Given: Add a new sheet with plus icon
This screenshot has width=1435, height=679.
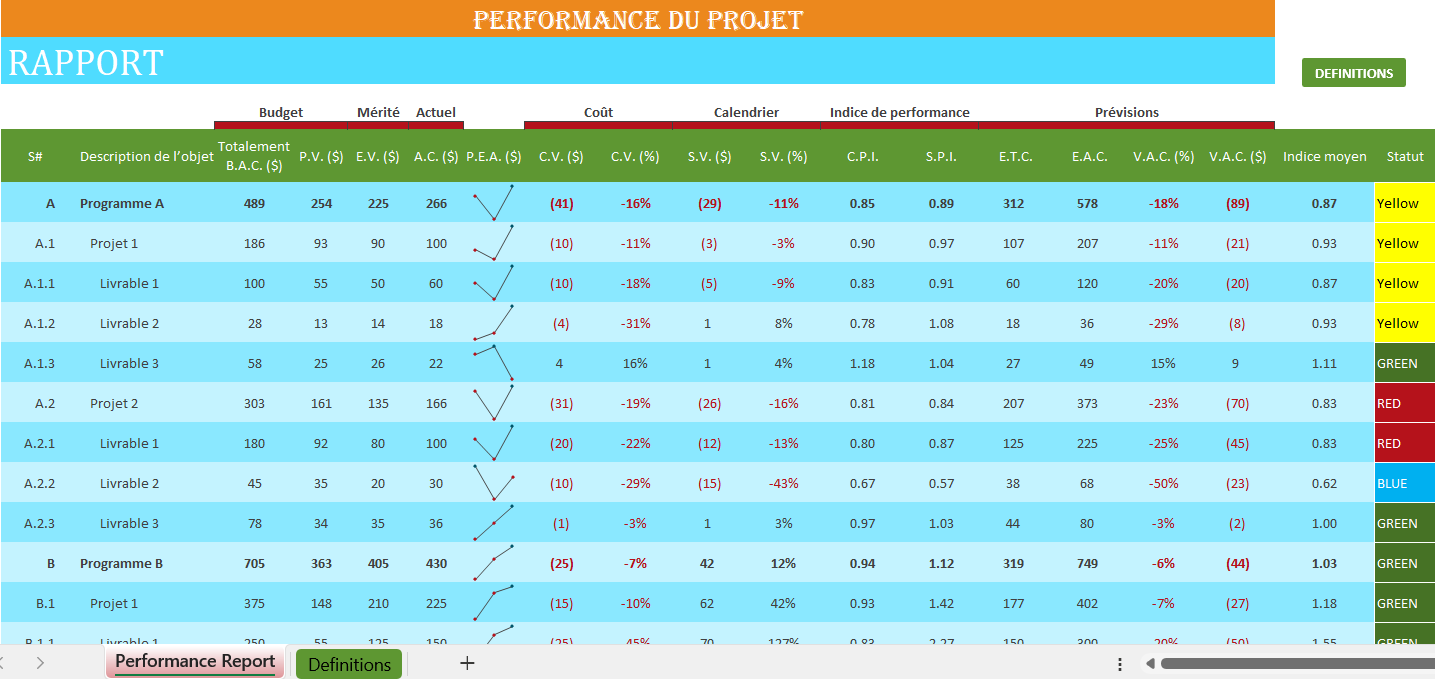Looking at the screenshot, I should (x=466, y=663).
